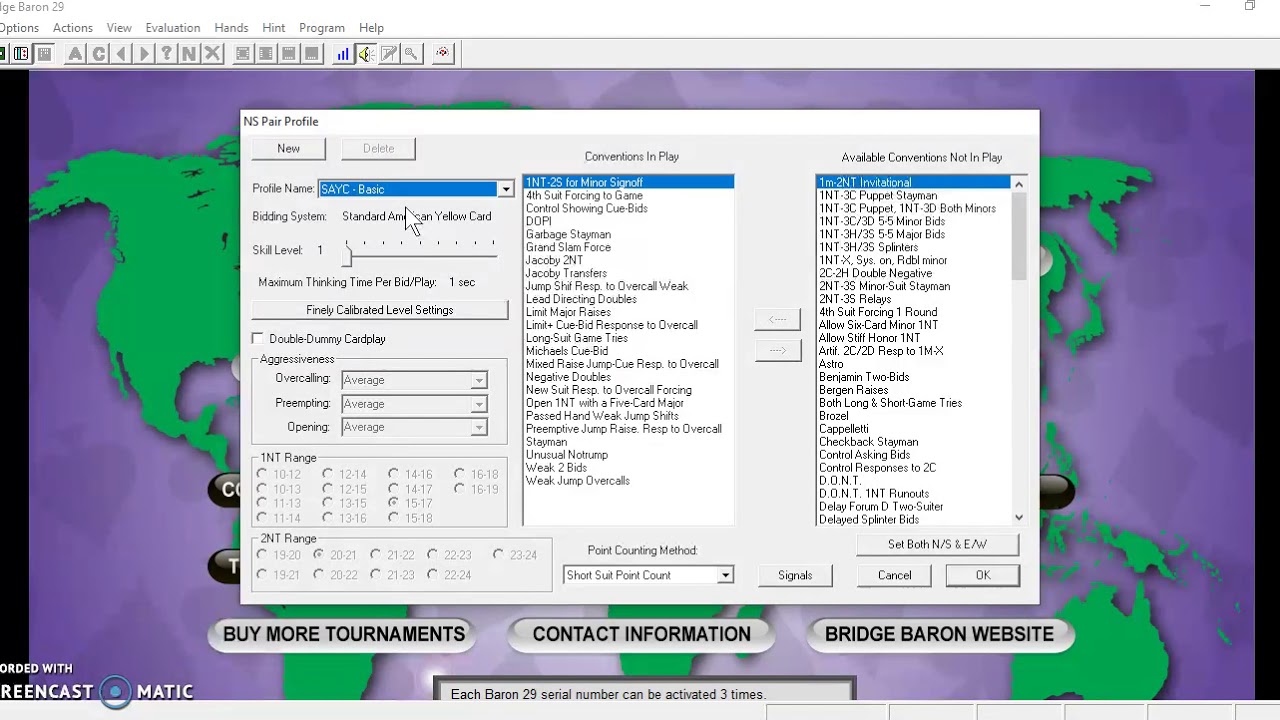Select 'Jacoby Transfers' in Conventions In Play
This screenshot has width=1280, height=720.
(x=628, y=273)
